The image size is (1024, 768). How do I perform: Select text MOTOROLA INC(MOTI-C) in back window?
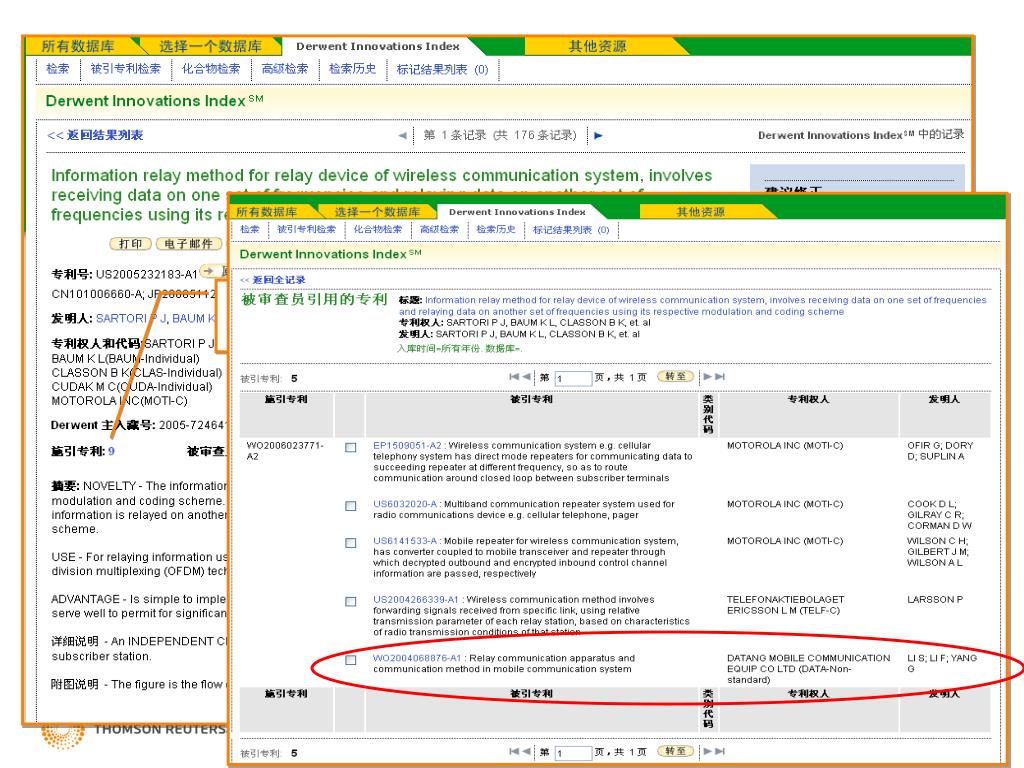[x=120, y=401]
